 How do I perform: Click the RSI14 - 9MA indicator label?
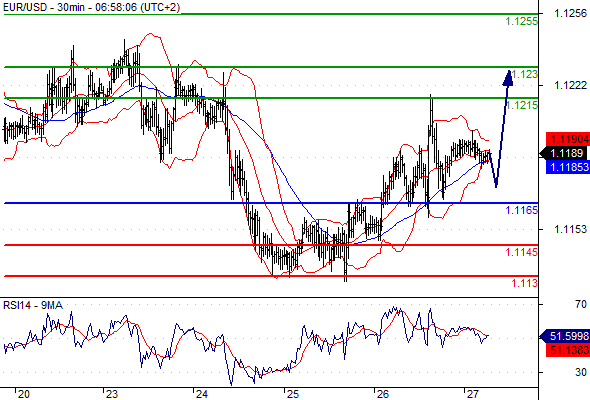[33, 305]
